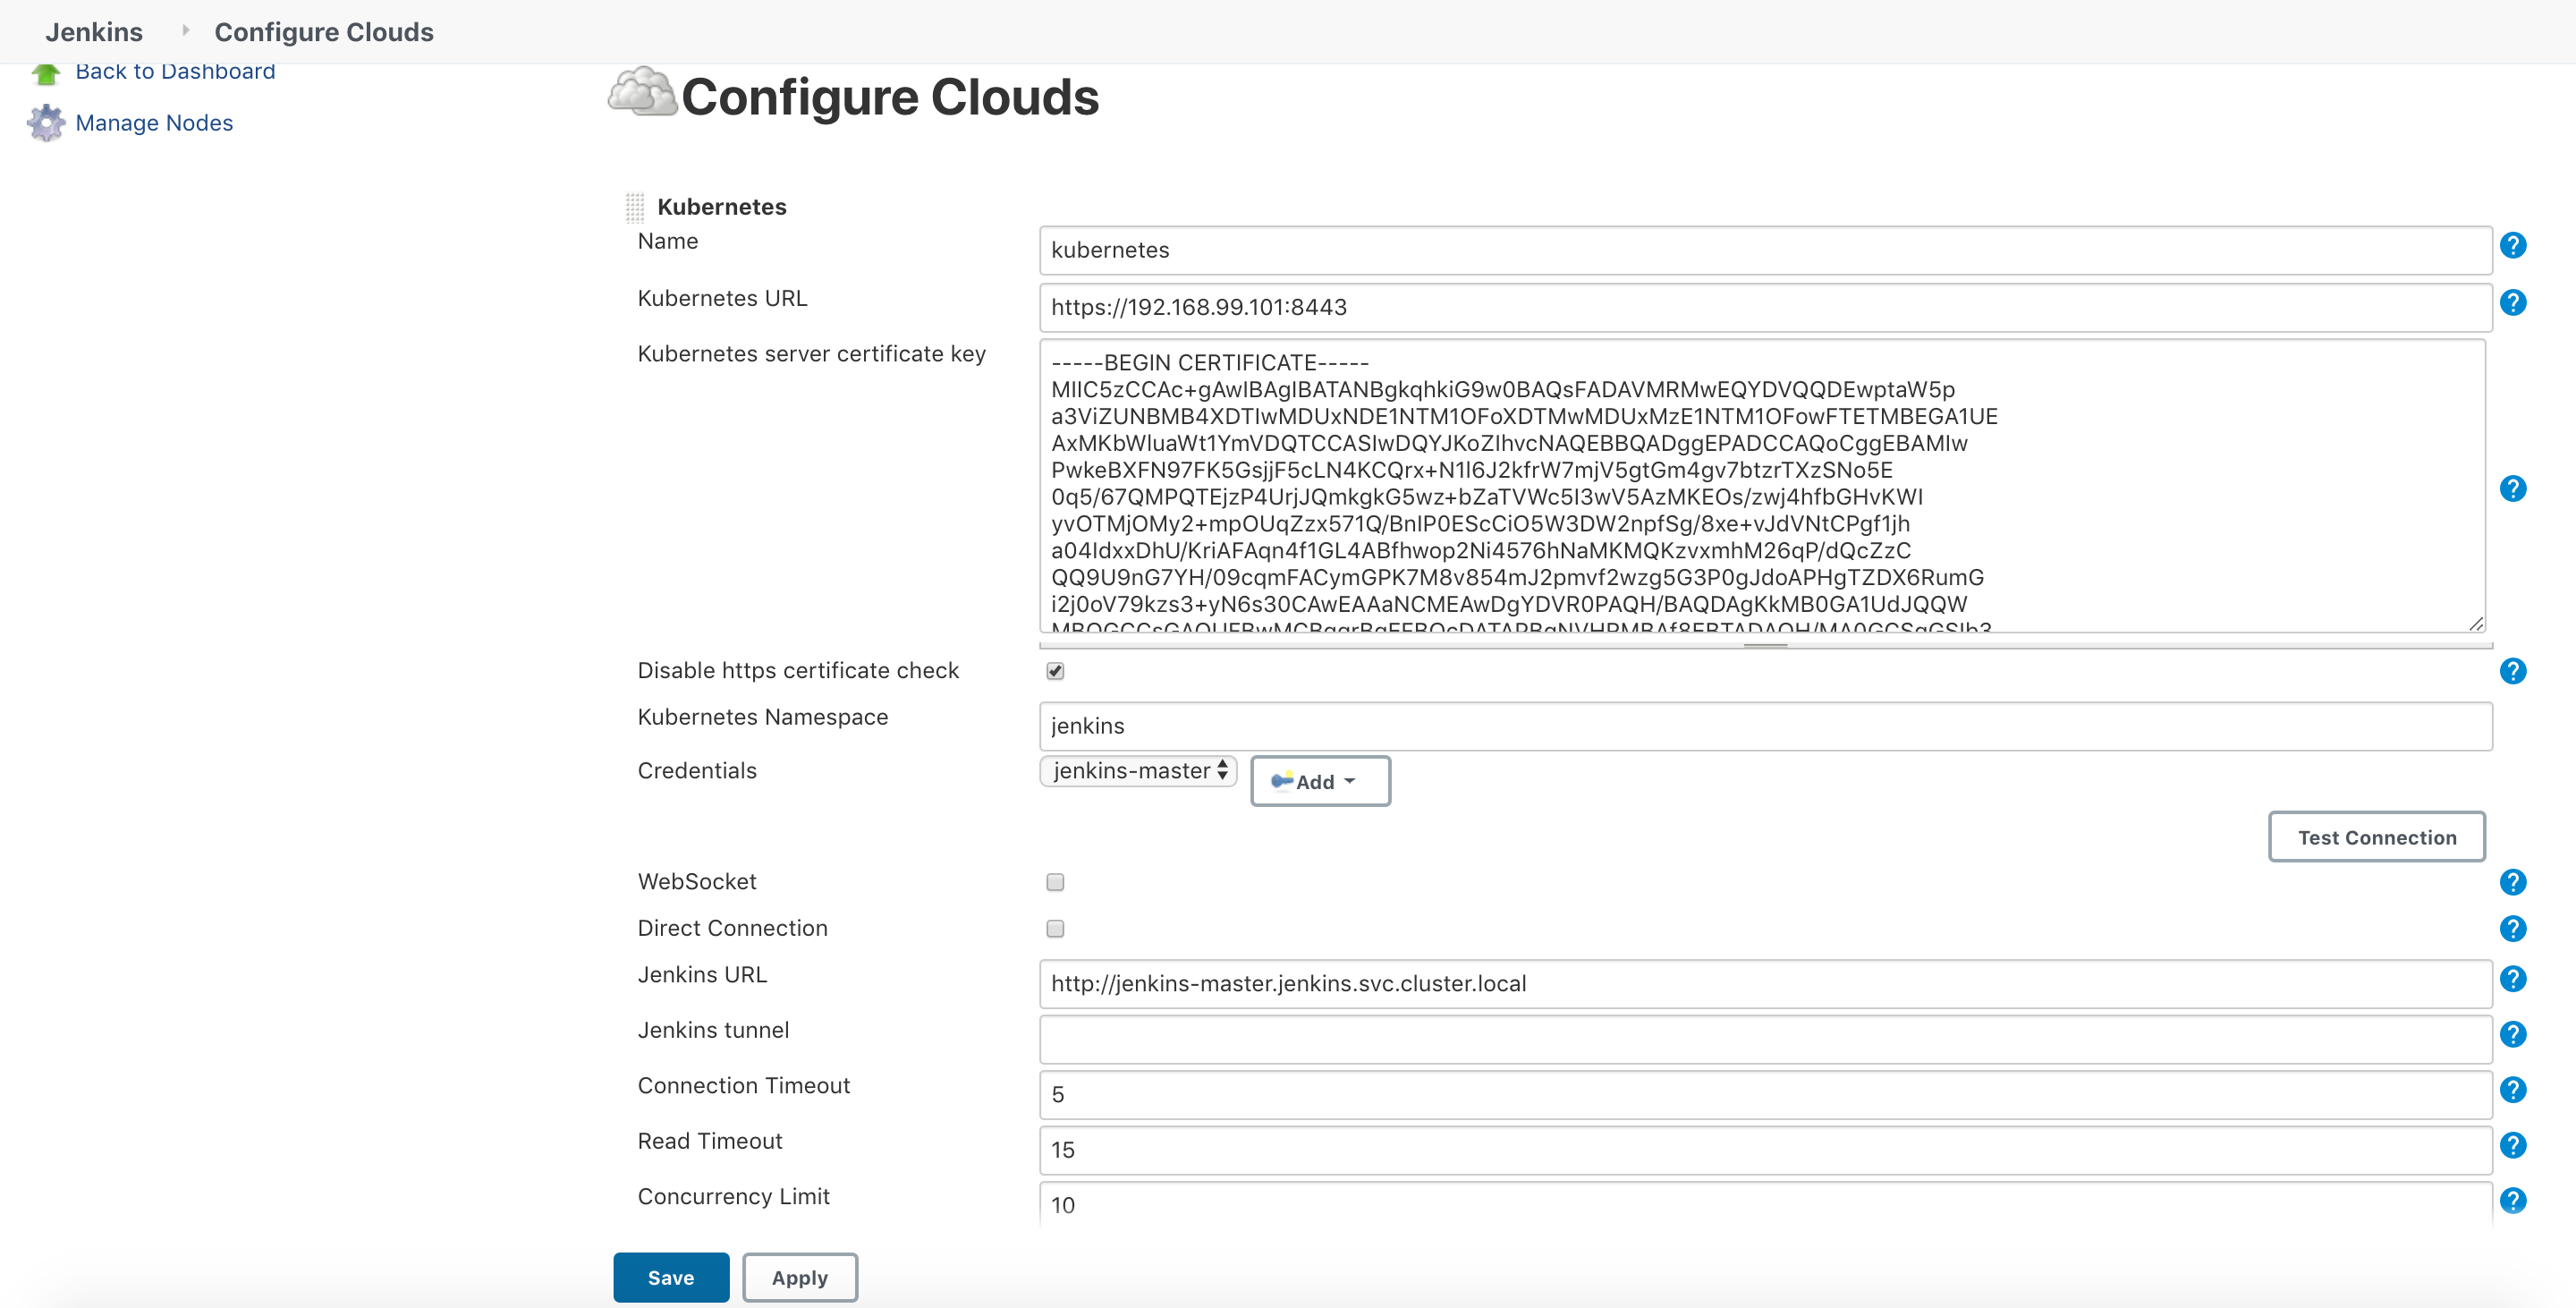The height and width of the screenshot is (1308, 2576).
Task: Open help for the WebSocket option
Action: click(x=2513, y=882)
